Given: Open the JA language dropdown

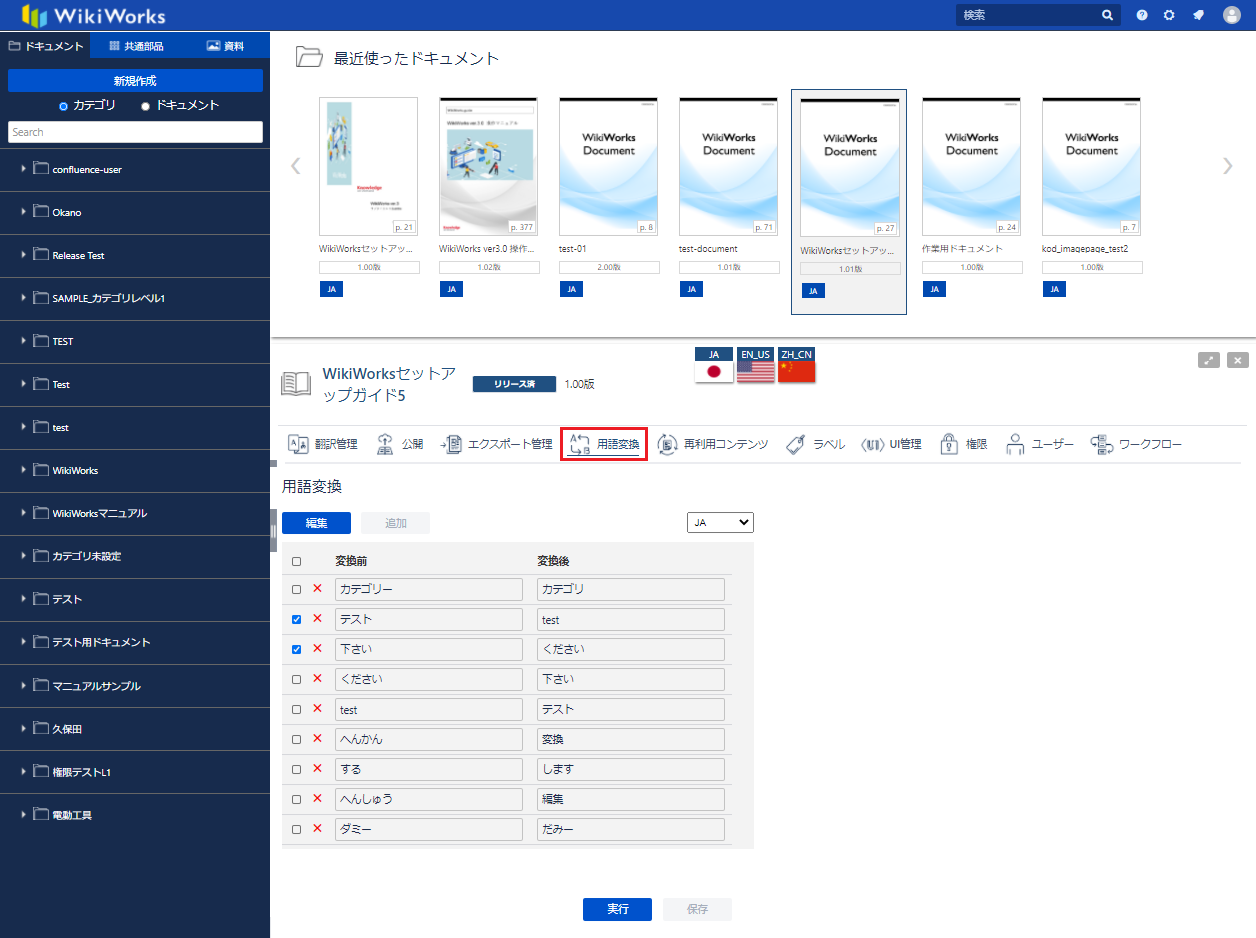Looking at the screenshot, I should tap(720, 522).
